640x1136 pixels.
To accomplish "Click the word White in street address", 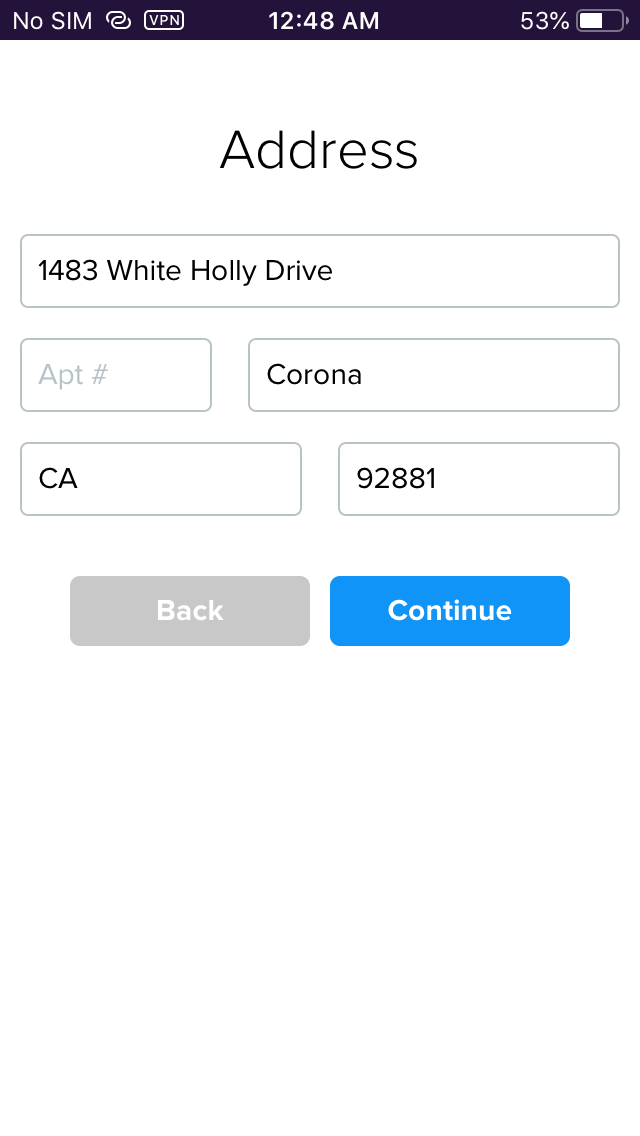I will [144, 271].
